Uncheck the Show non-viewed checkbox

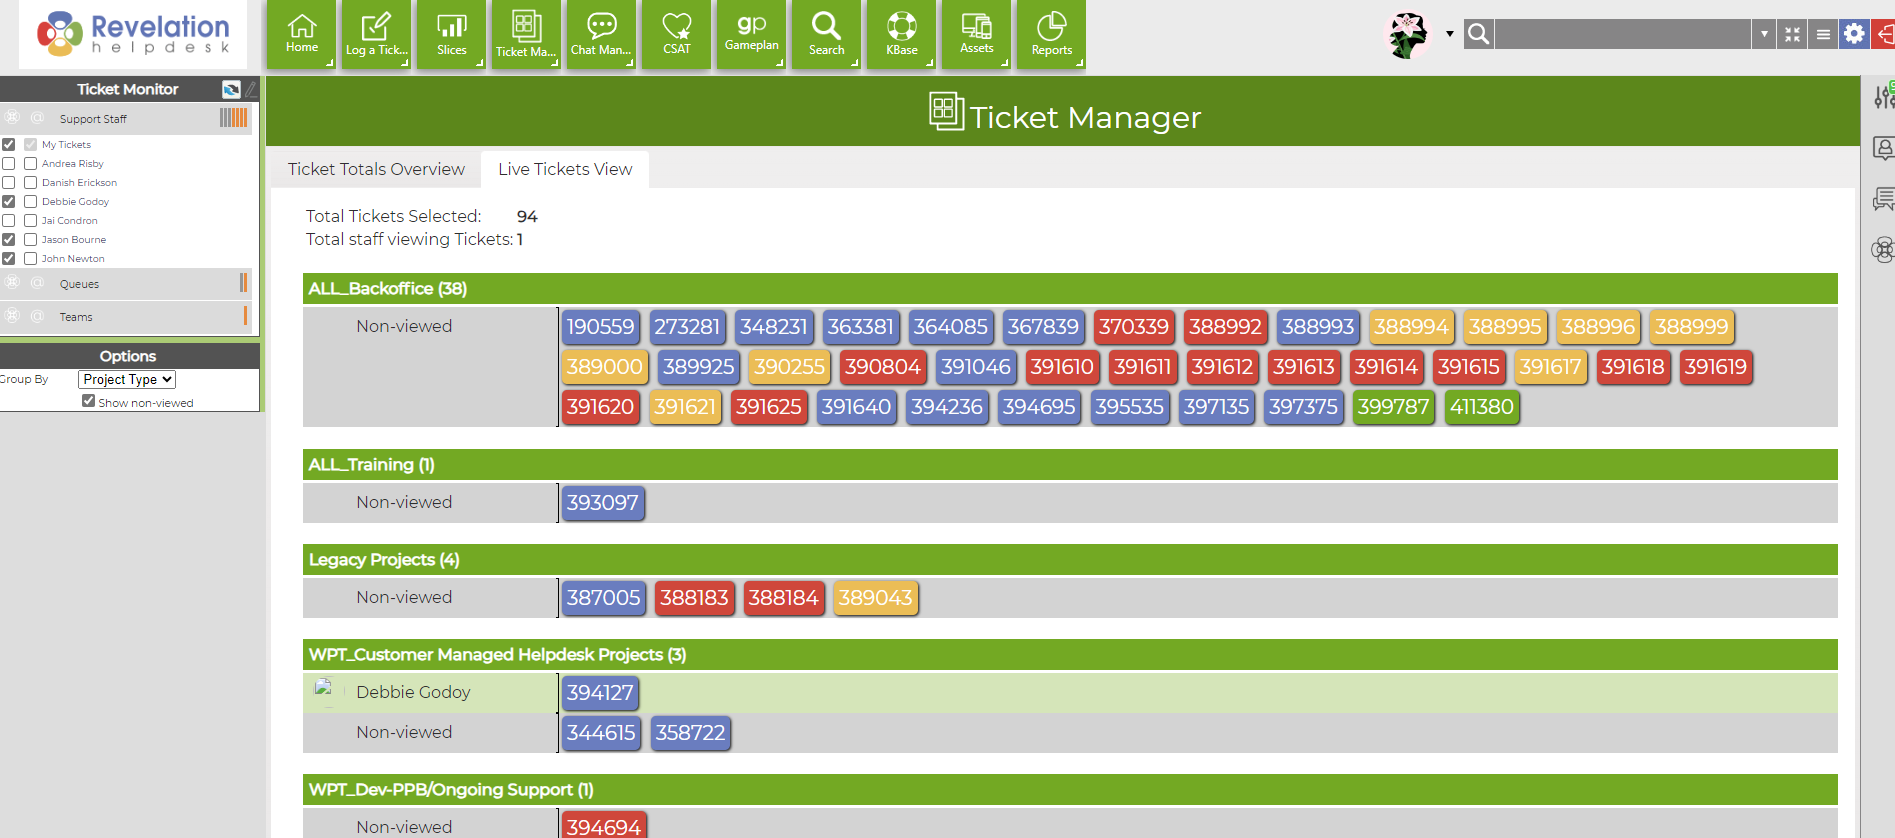coord(89,401)
